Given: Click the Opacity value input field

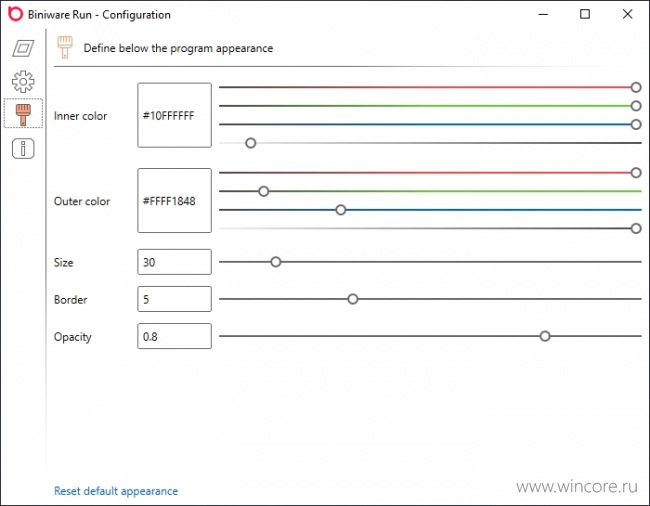Looking at the screenshot, I should click(x=175, y=336).
